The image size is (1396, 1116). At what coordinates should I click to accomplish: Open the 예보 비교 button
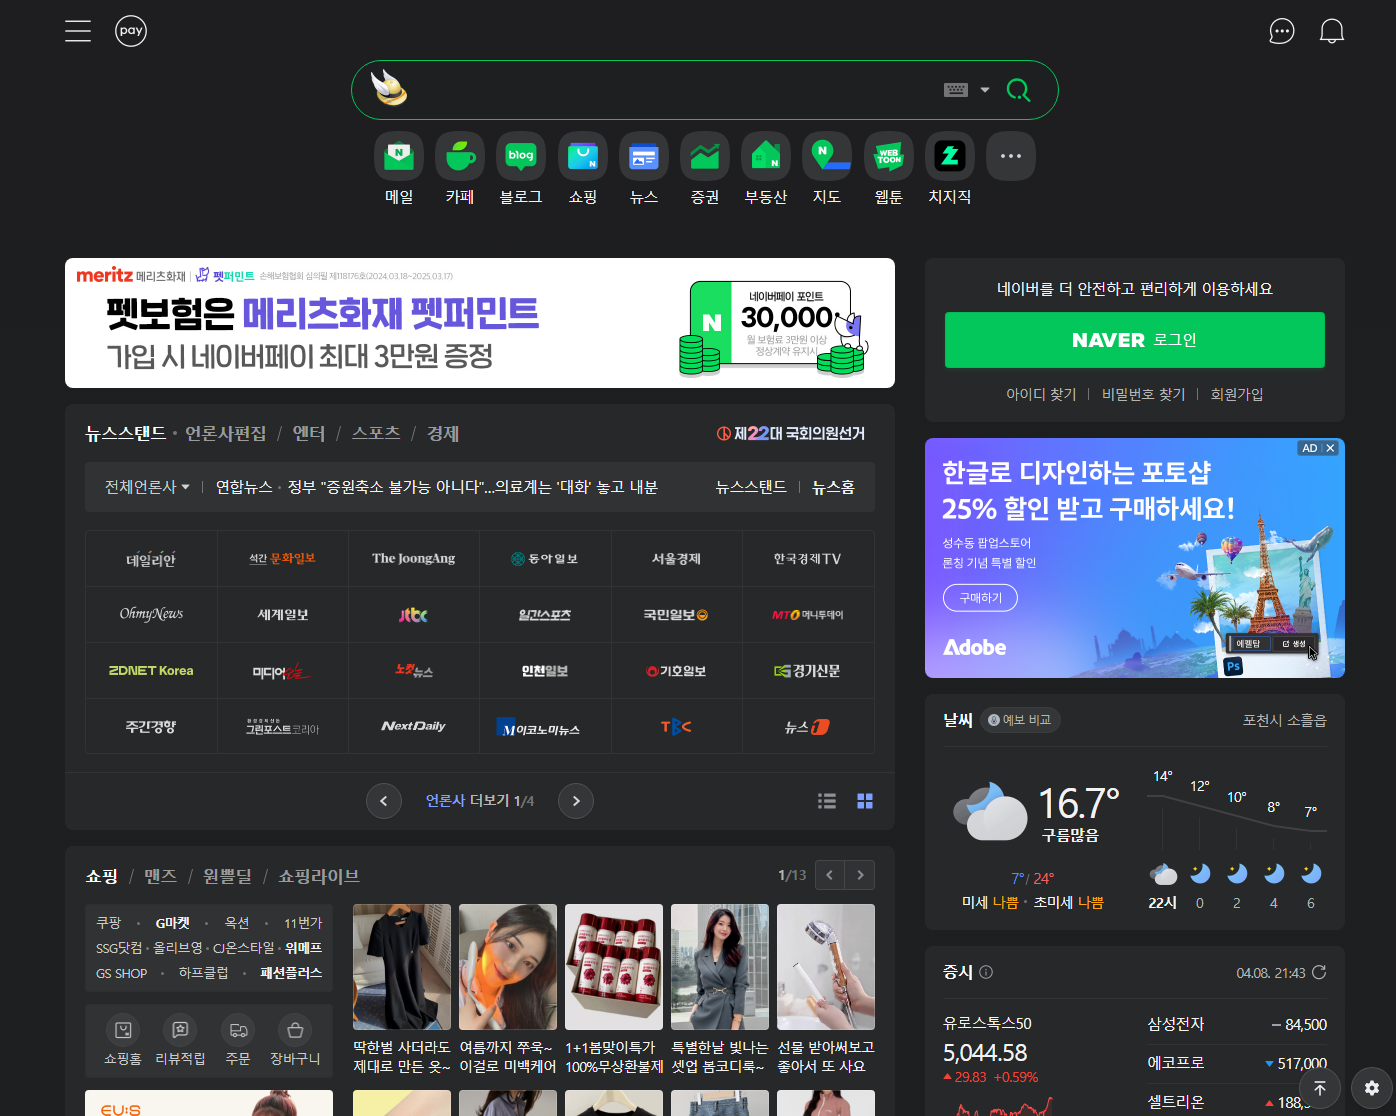[1020, 720]
